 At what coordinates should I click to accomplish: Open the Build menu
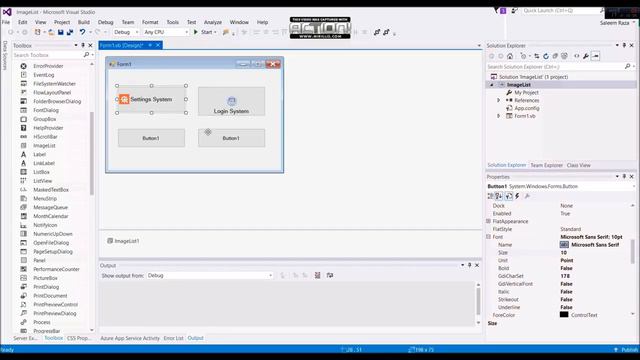(84, 22)
